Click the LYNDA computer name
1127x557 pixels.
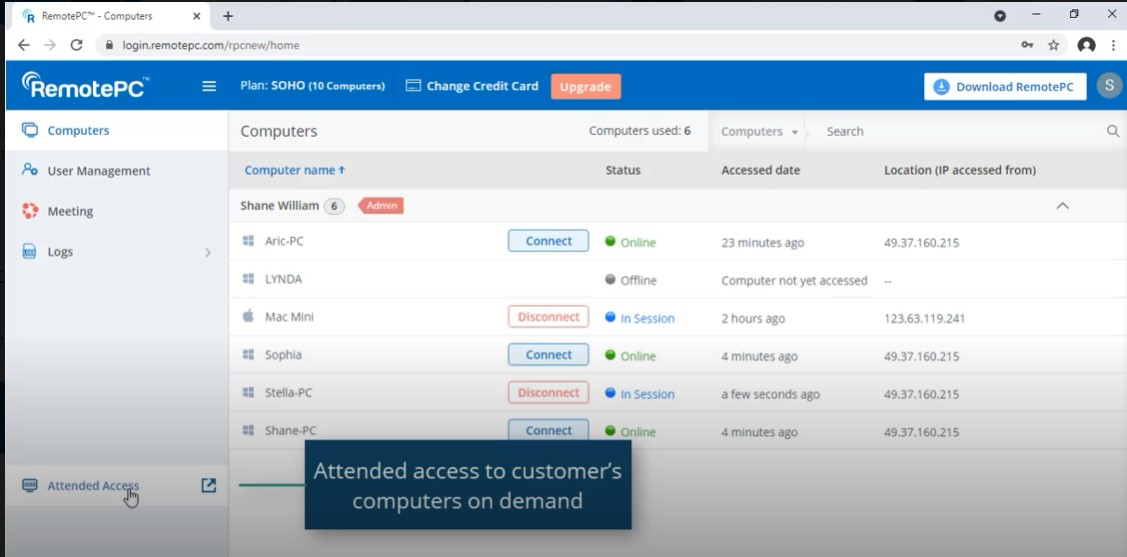point(283,279)
